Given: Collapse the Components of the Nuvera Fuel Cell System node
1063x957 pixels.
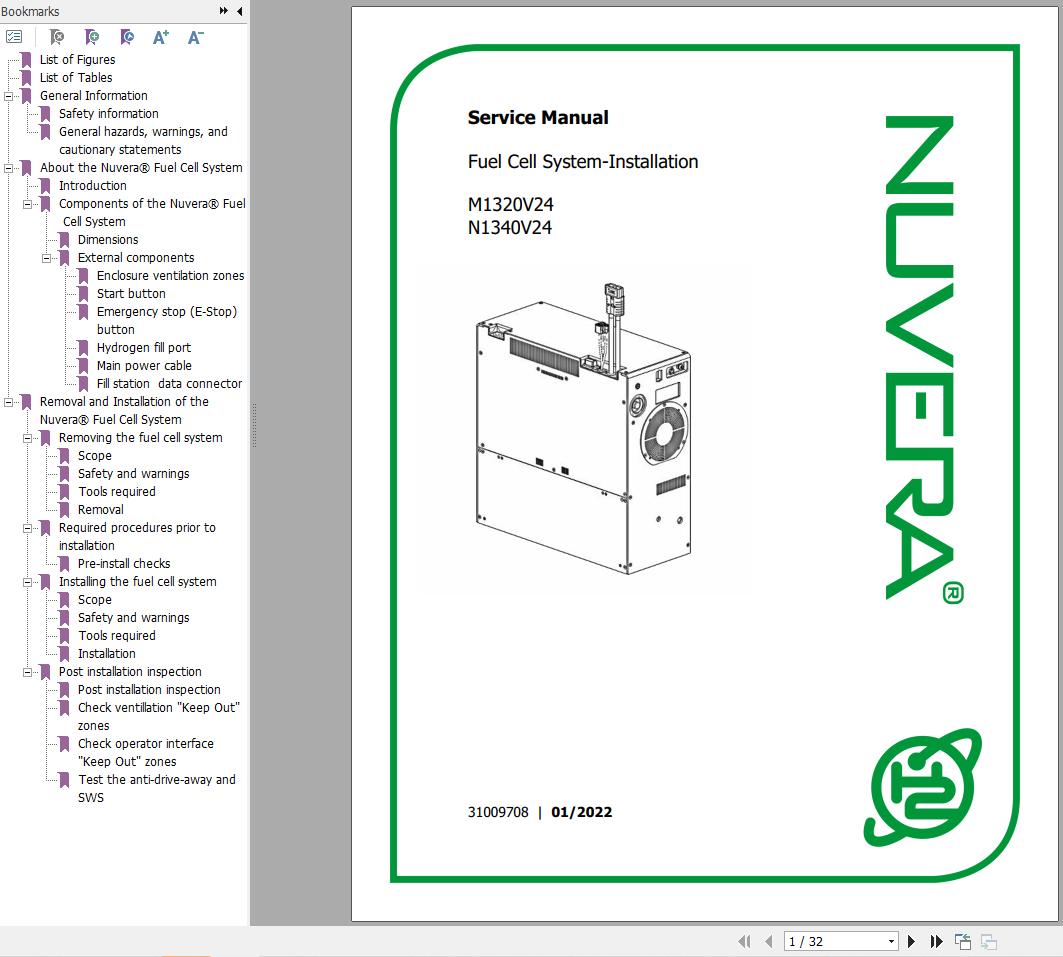Looking at the screenshot, I should point(27,204).
